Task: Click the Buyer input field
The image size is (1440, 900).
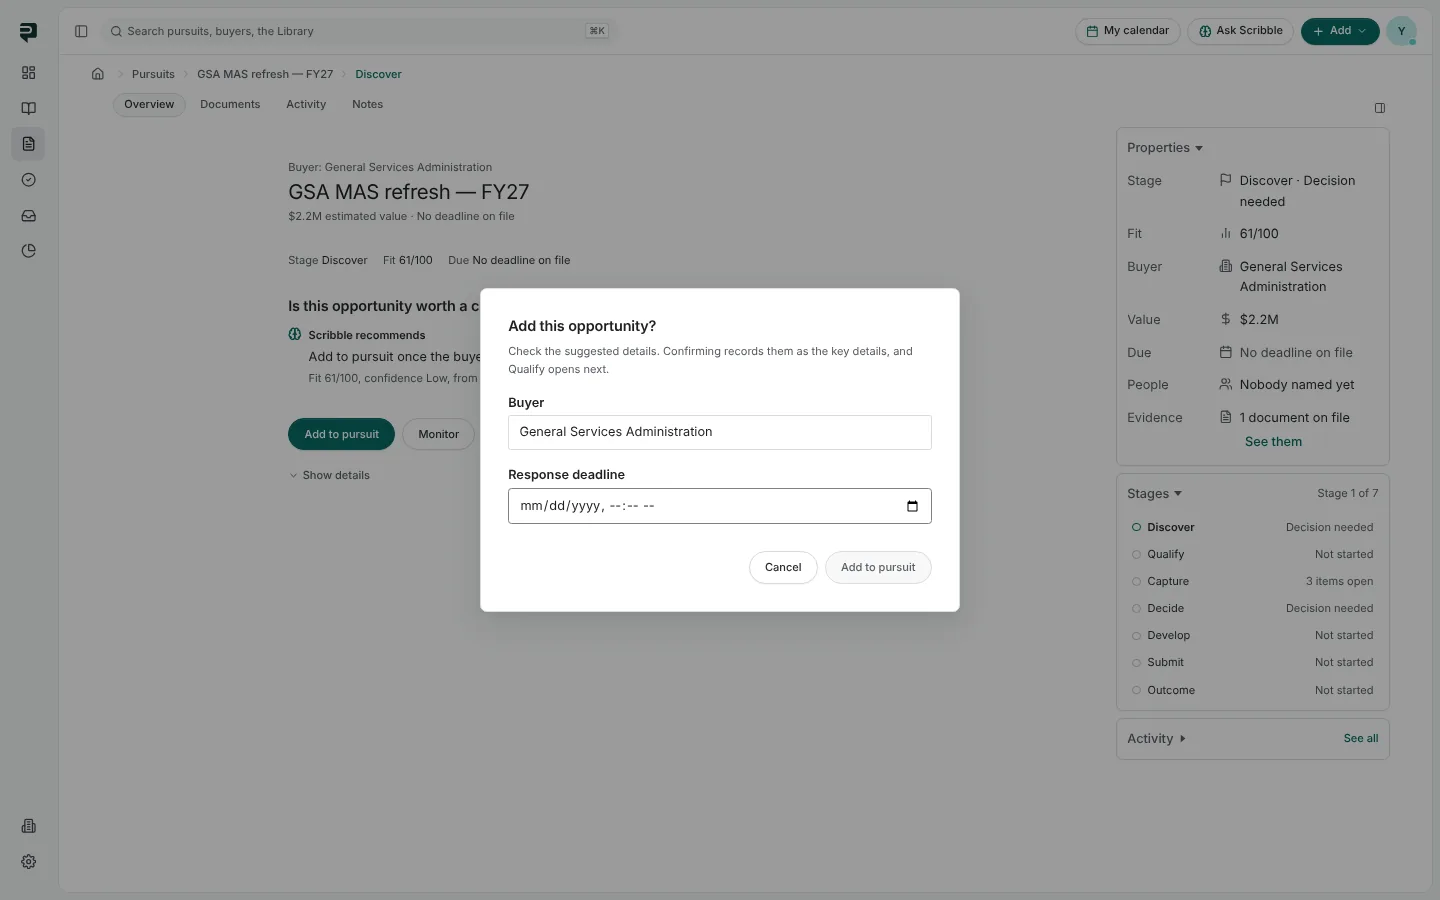Action: (720, 432)
